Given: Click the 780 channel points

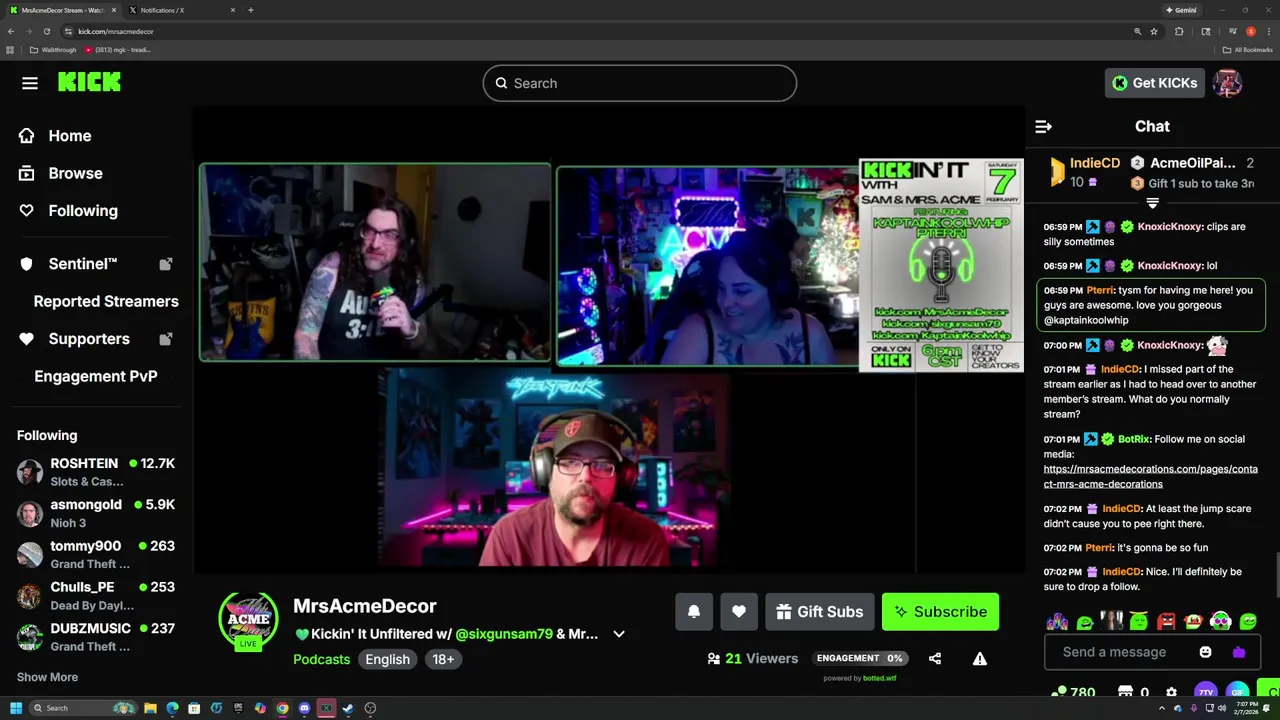Looking at the screenshot, I should (x=1074, y=692).
